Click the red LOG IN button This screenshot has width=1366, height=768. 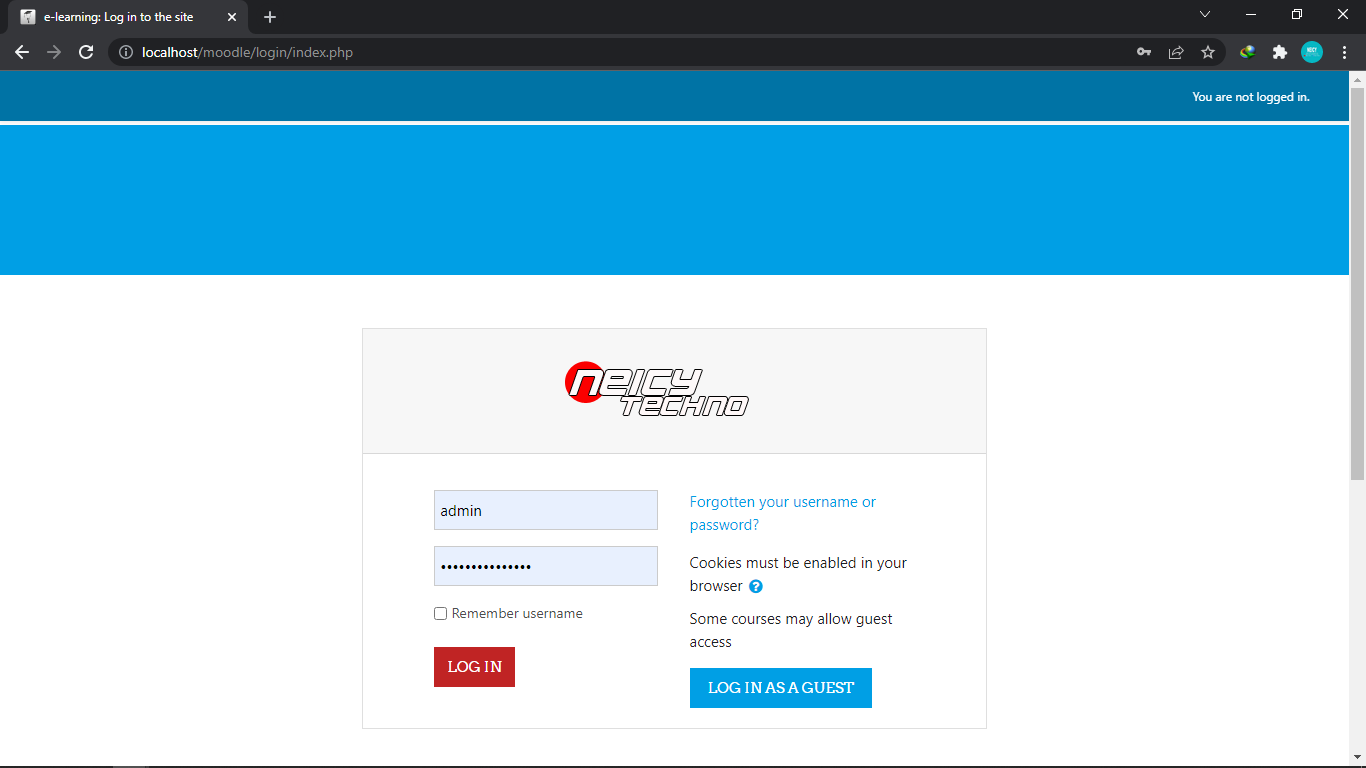(474, 667)
